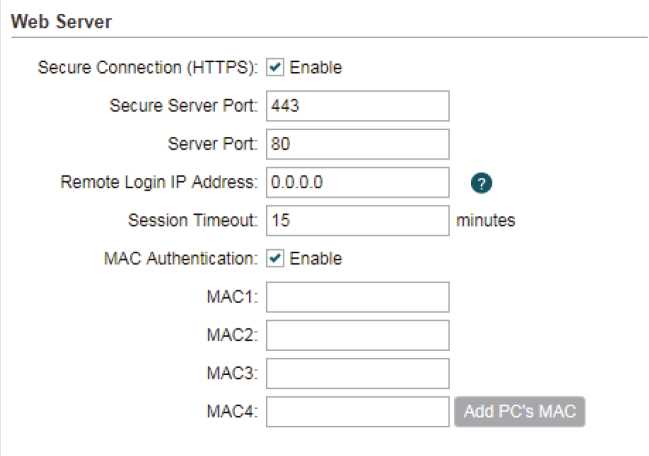The height and width of the screenshot is (456, 649).
Task: Select the MAC2 input box
Action: (358, 335)
